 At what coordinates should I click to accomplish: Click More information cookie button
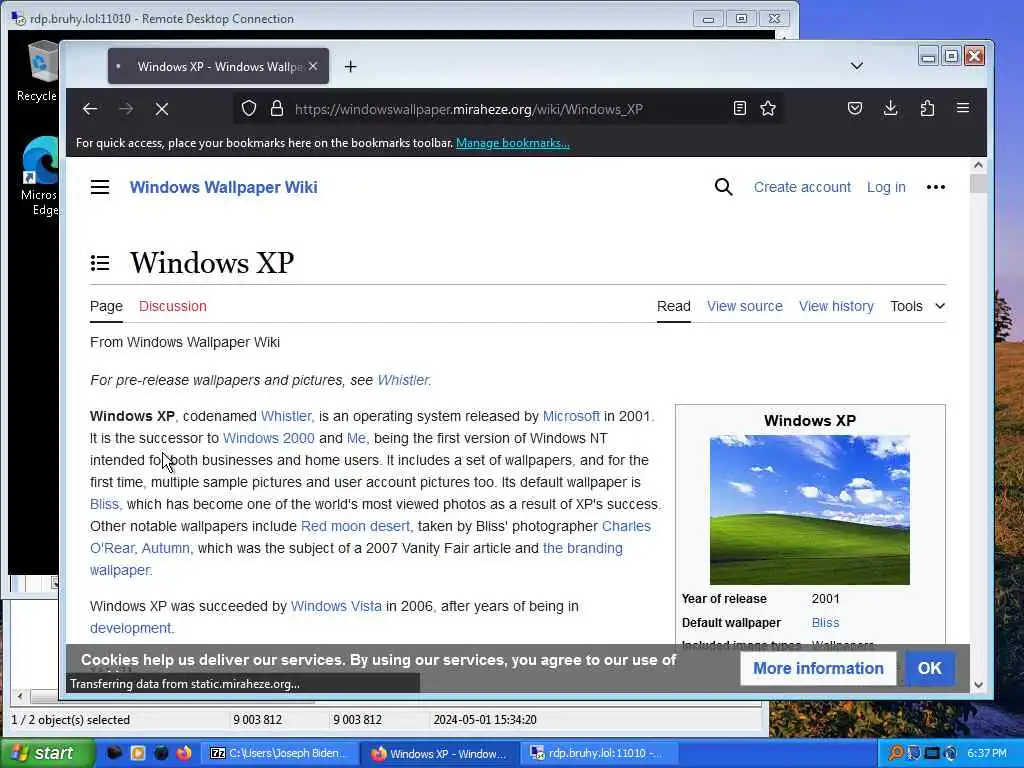coord(818,668)
